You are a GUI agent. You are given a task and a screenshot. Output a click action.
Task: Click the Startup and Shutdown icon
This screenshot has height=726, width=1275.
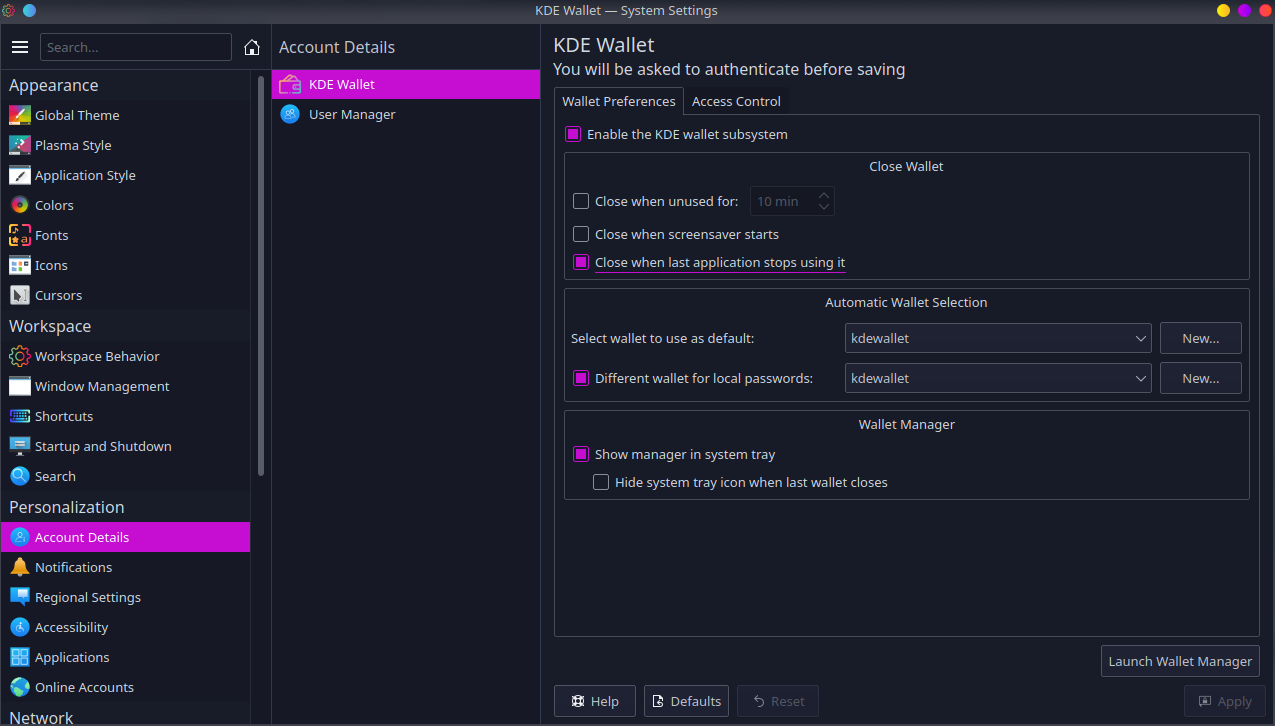pyautogui.click(x=20, y=446)
